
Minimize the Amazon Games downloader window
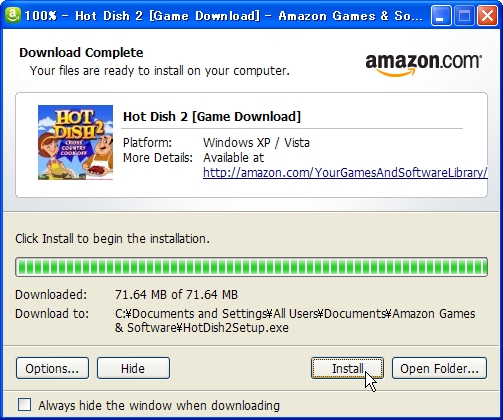pyautogui.click(x=441, y=15)
